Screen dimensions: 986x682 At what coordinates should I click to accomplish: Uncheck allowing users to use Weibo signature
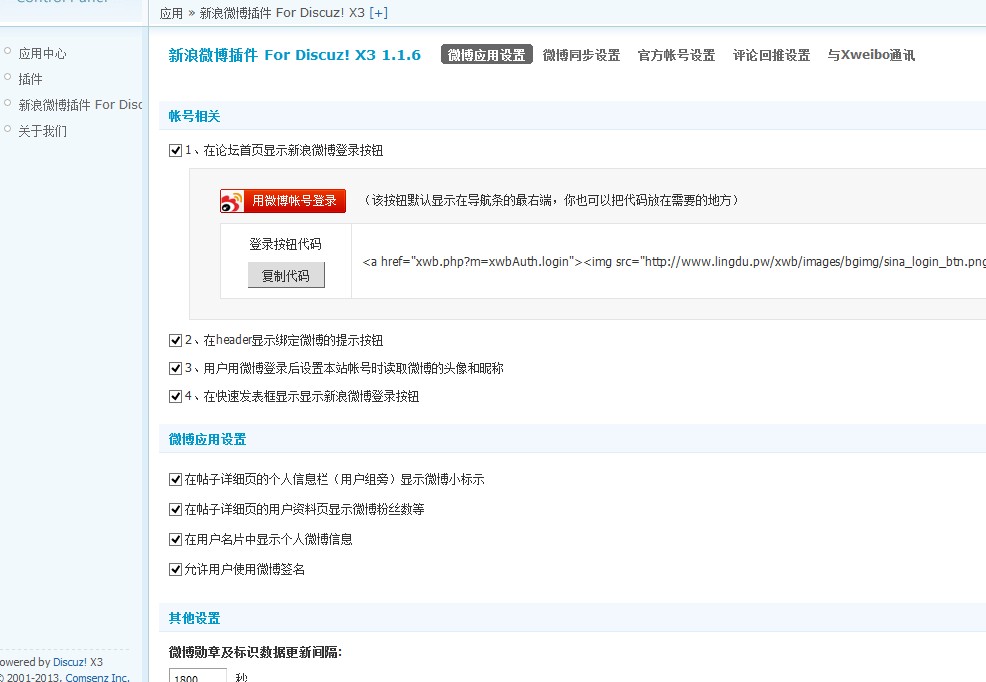[175, 569]
